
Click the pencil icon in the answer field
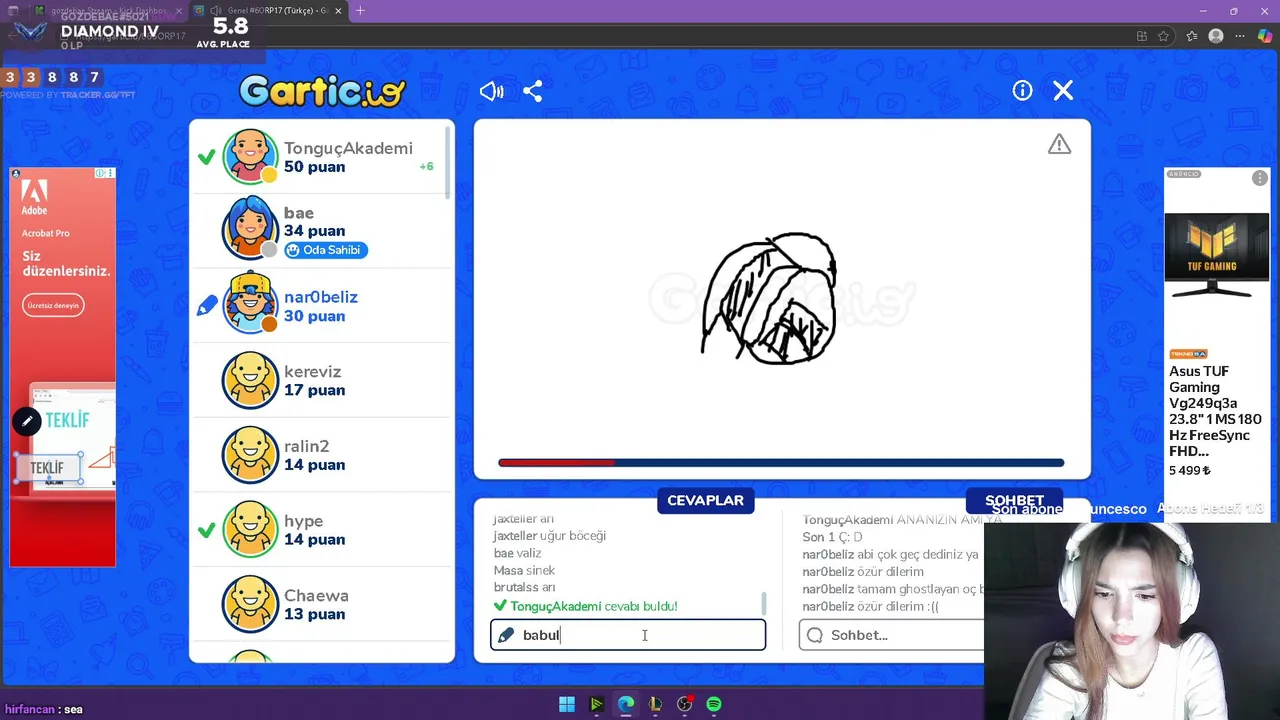(506, 635)
